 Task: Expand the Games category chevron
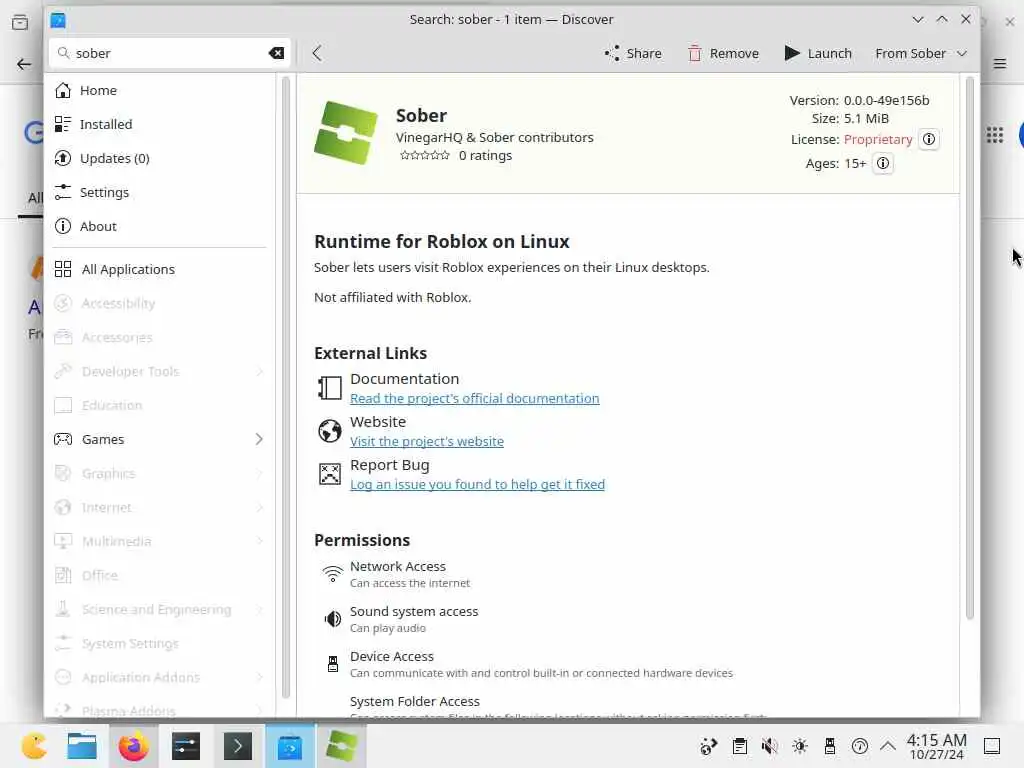pyautogui.click(x=259, y=439)
